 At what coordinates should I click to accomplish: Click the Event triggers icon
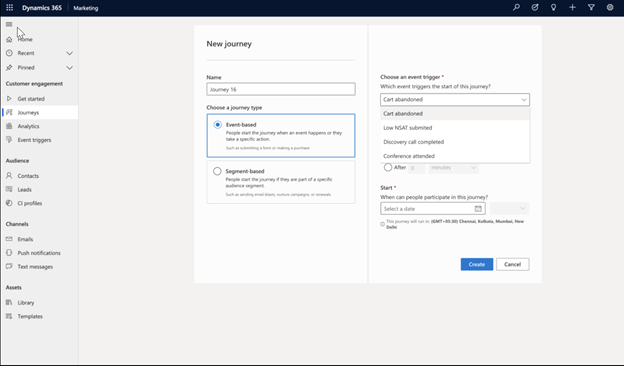(9, 140)
